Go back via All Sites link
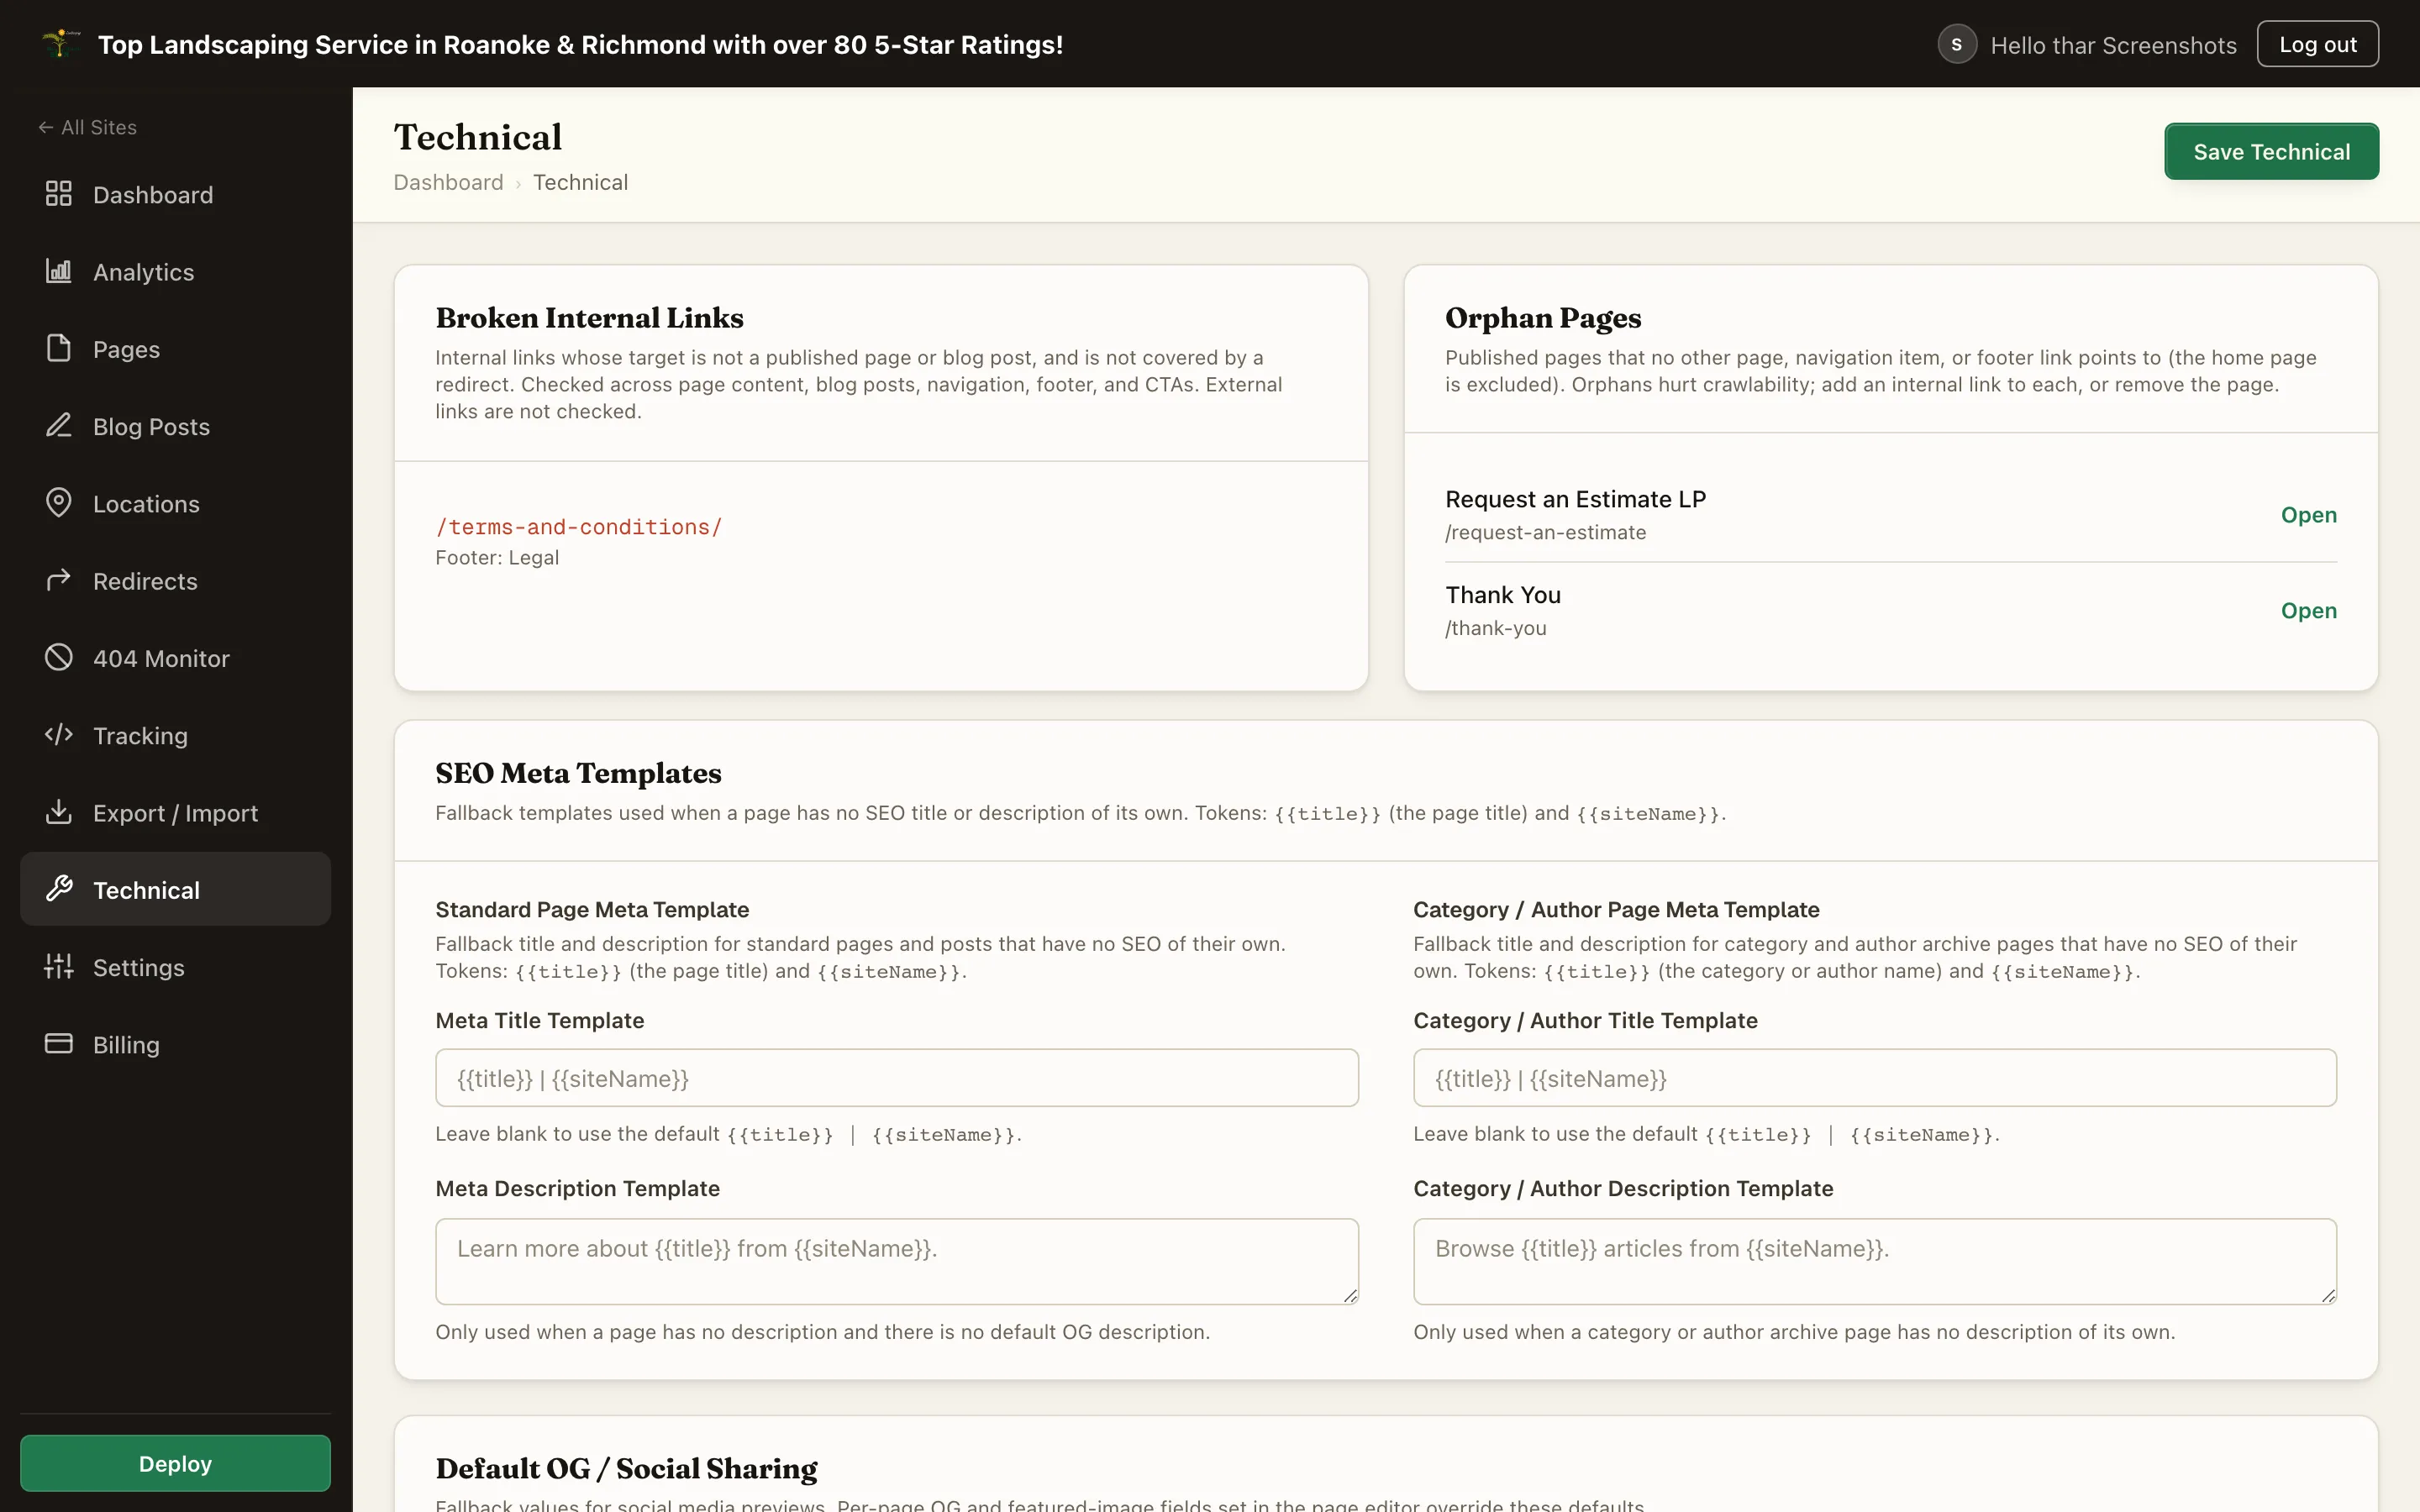Image resolution: width=2420 pixels, height=1512 pixels. 87,127
